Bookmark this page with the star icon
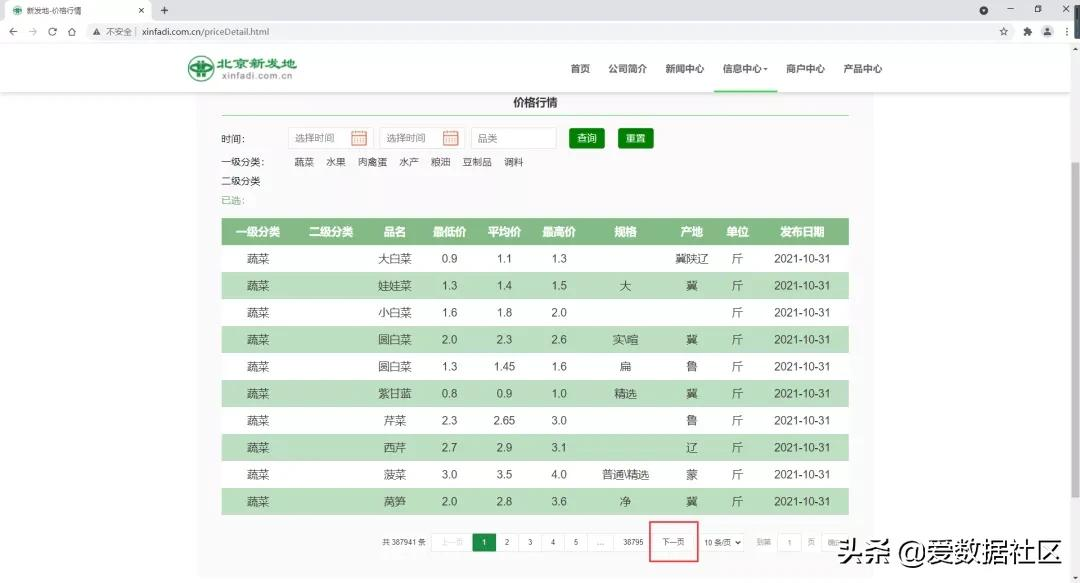The width and height of the screenshot is (1080, 583). (1004, 32)
